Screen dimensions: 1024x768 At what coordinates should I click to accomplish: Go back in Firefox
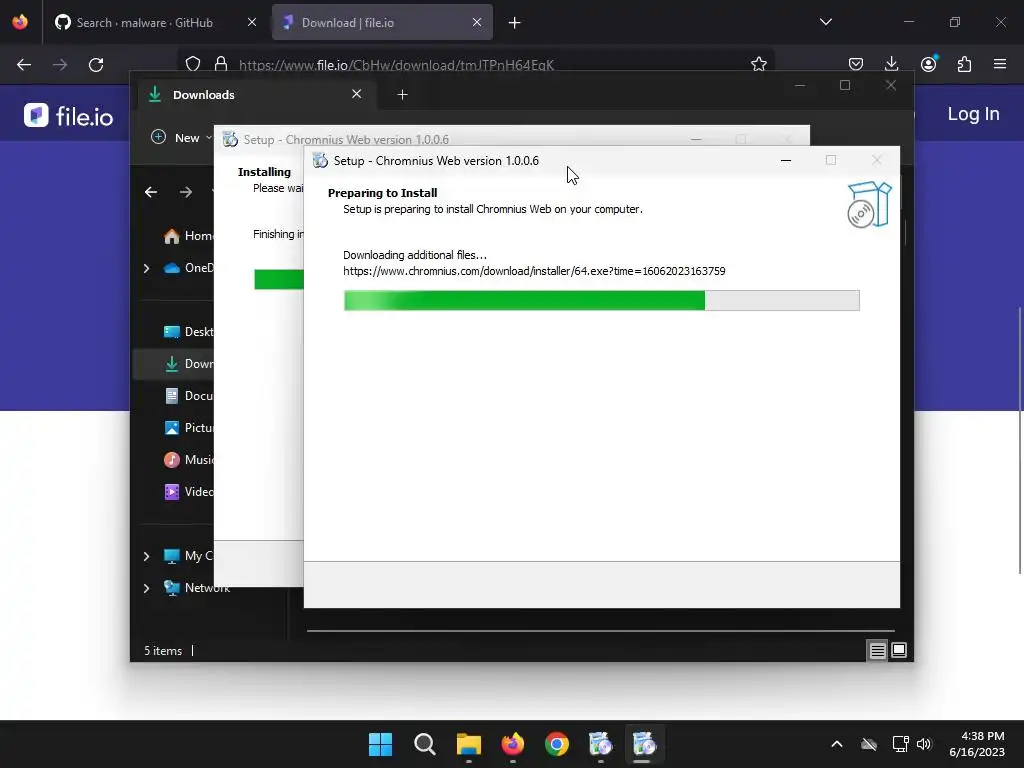pos(24,65)
